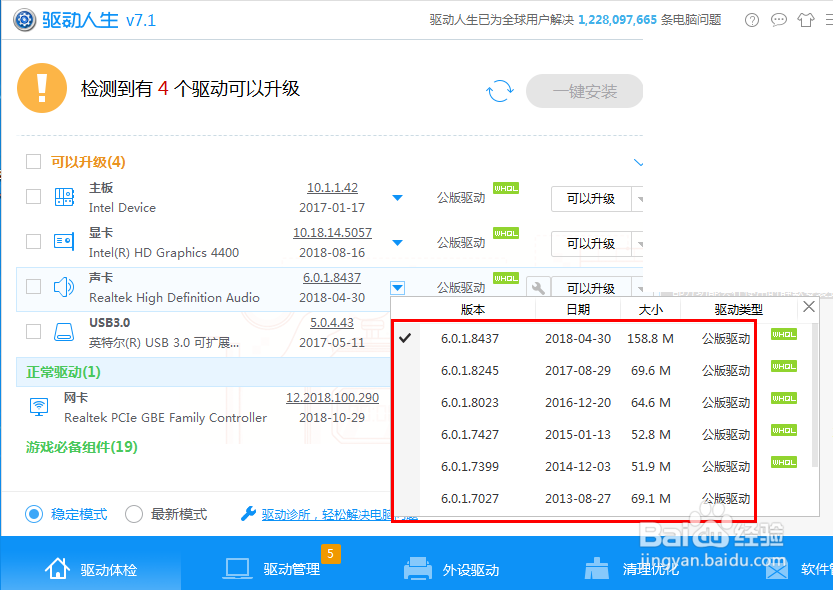This screenshot has width=833, height=590.
Task: Collapse 正常驱动(1) section header
Action: (x=203, y=372)
